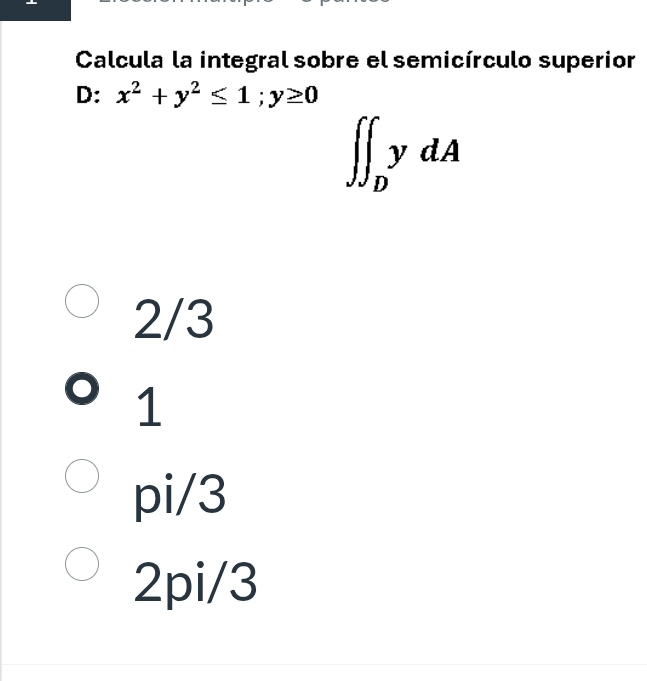The width and height of the screenshot is (647, 681).
Task: Click the word "integral" in the question
Action: pos(247,59)
